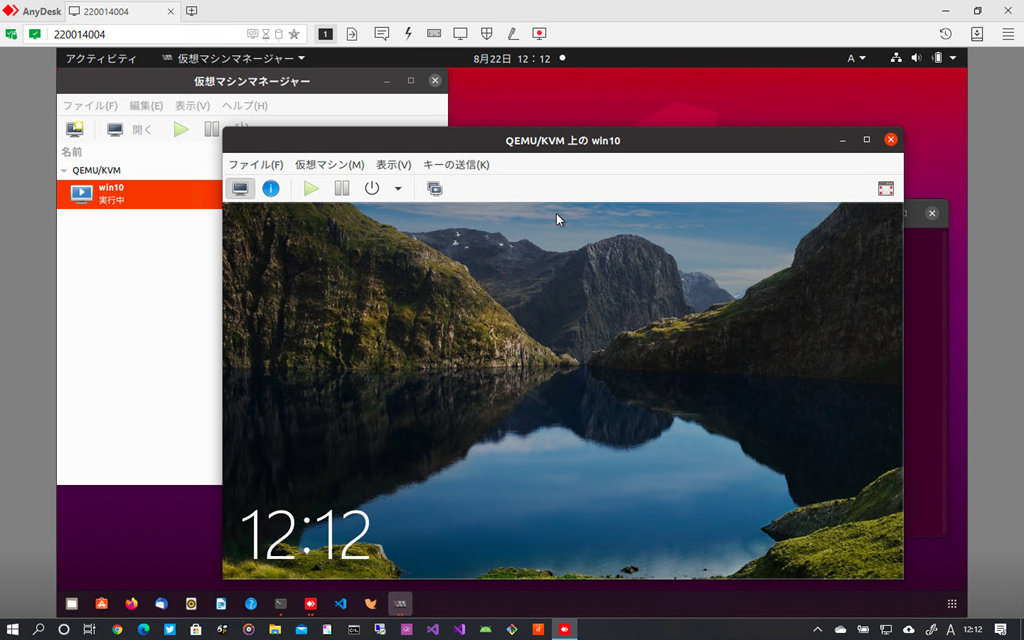Switch VM viewer to fullscreen
The image size is (1024, 640).
point(885,188)
